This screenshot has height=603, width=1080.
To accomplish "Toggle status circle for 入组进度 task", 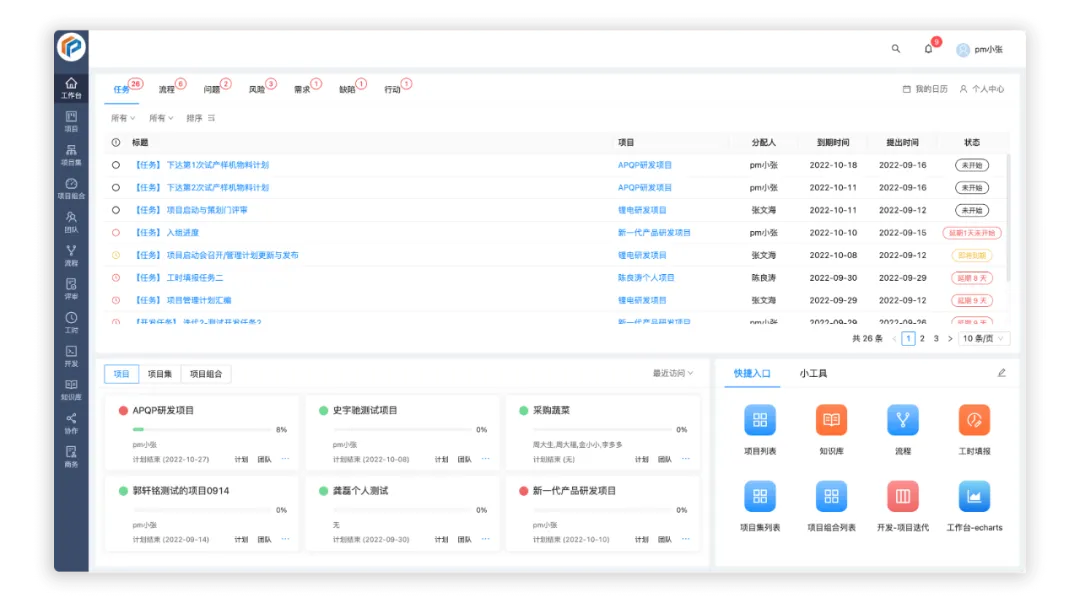I will (x=116, y=233).
